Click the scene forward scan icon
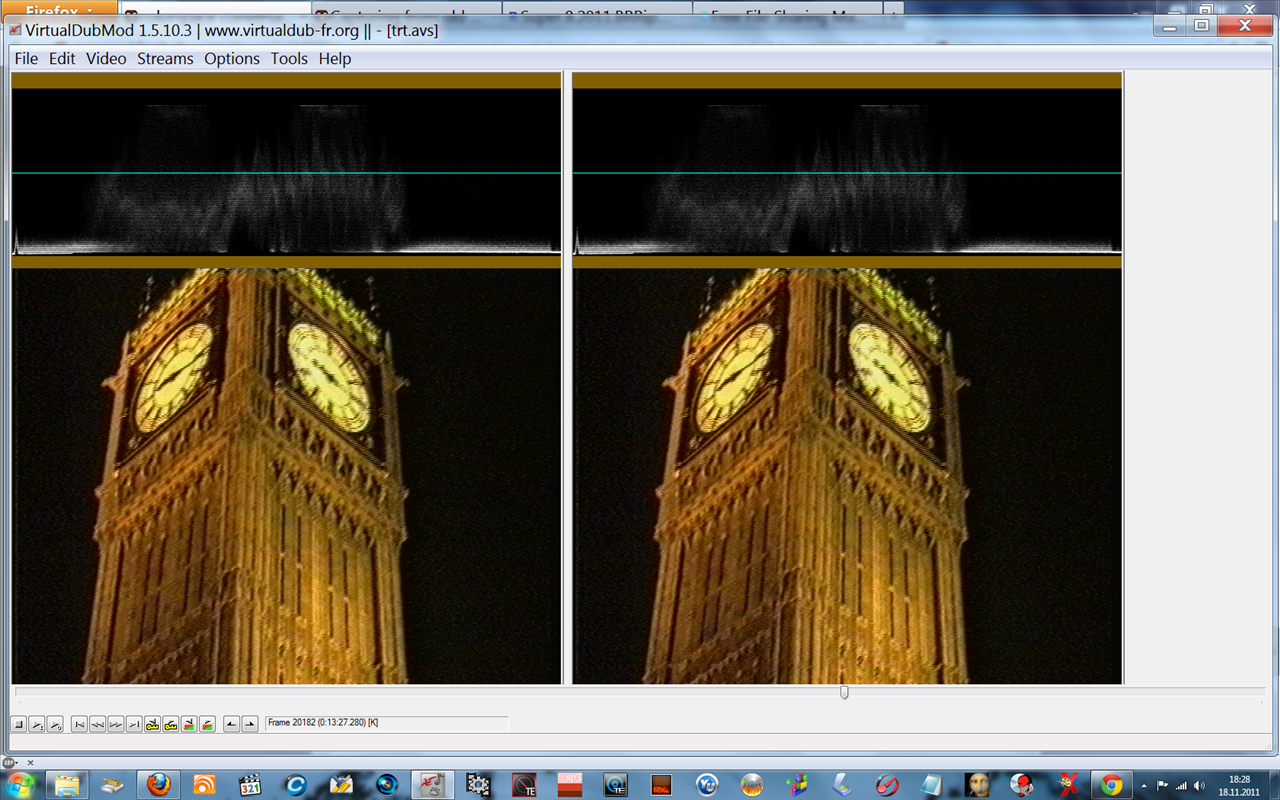The image size is (1280, 800). (x=206, y=724)
